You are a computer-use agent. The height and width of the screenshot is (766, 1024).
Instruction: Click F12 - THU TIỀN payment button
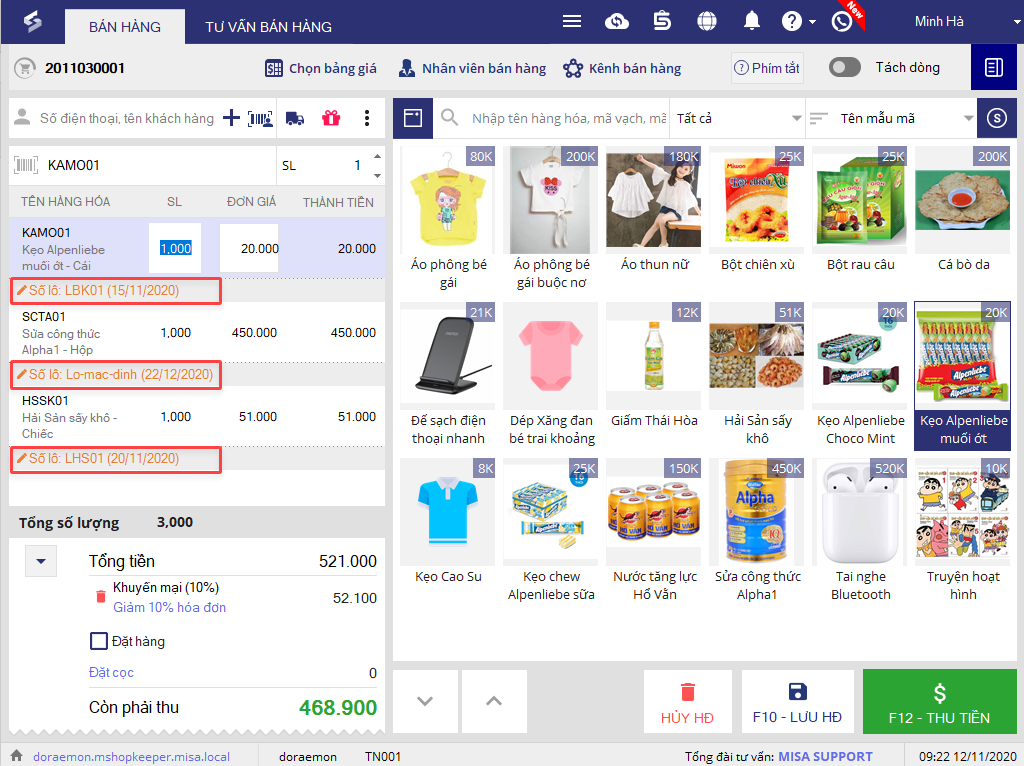pos(940,701)
